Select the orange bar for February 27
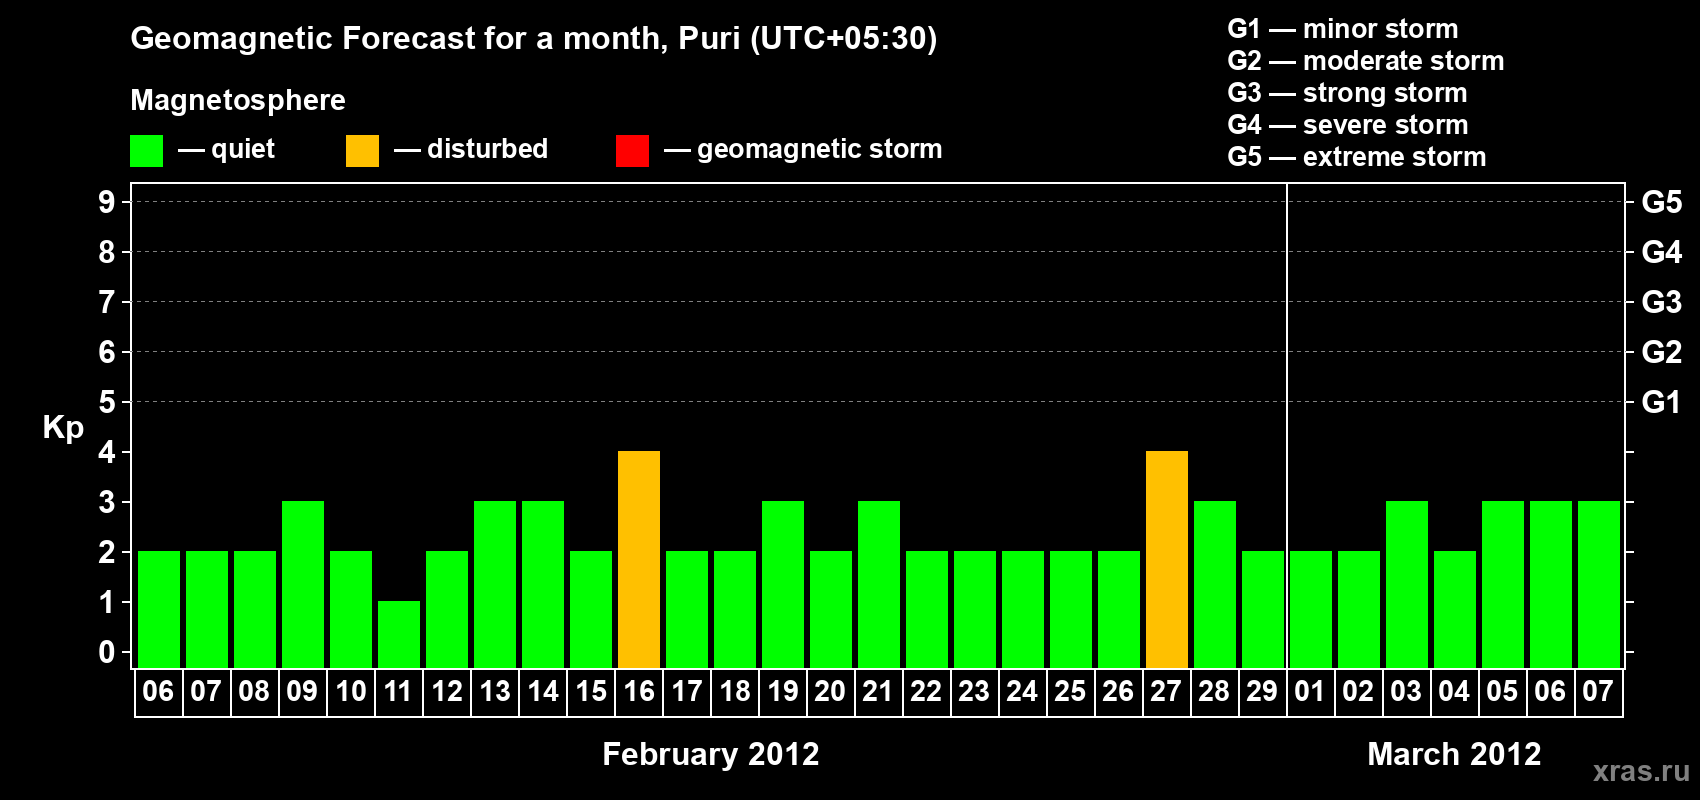Screen dimensions: 1700x800 tap(1167, 559)
